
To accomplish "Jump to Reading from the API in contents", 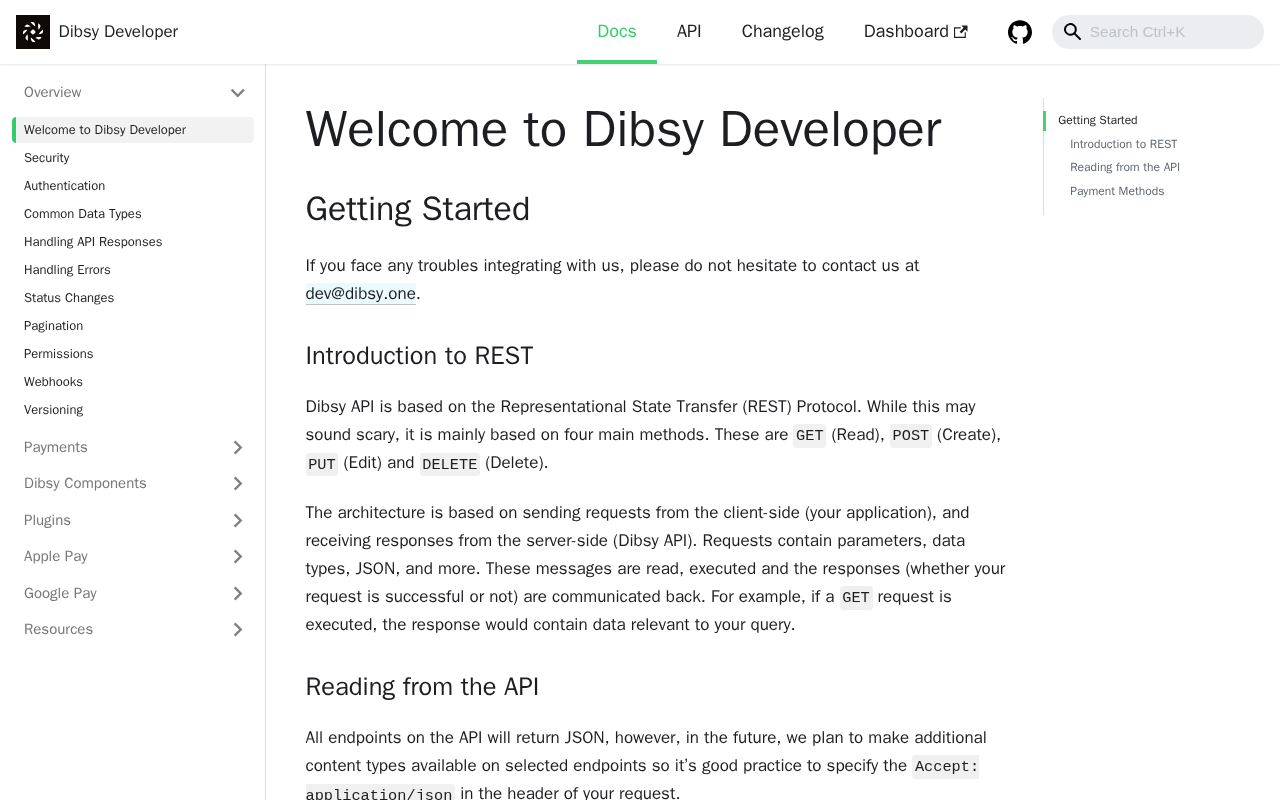I will coord(1125,167).
